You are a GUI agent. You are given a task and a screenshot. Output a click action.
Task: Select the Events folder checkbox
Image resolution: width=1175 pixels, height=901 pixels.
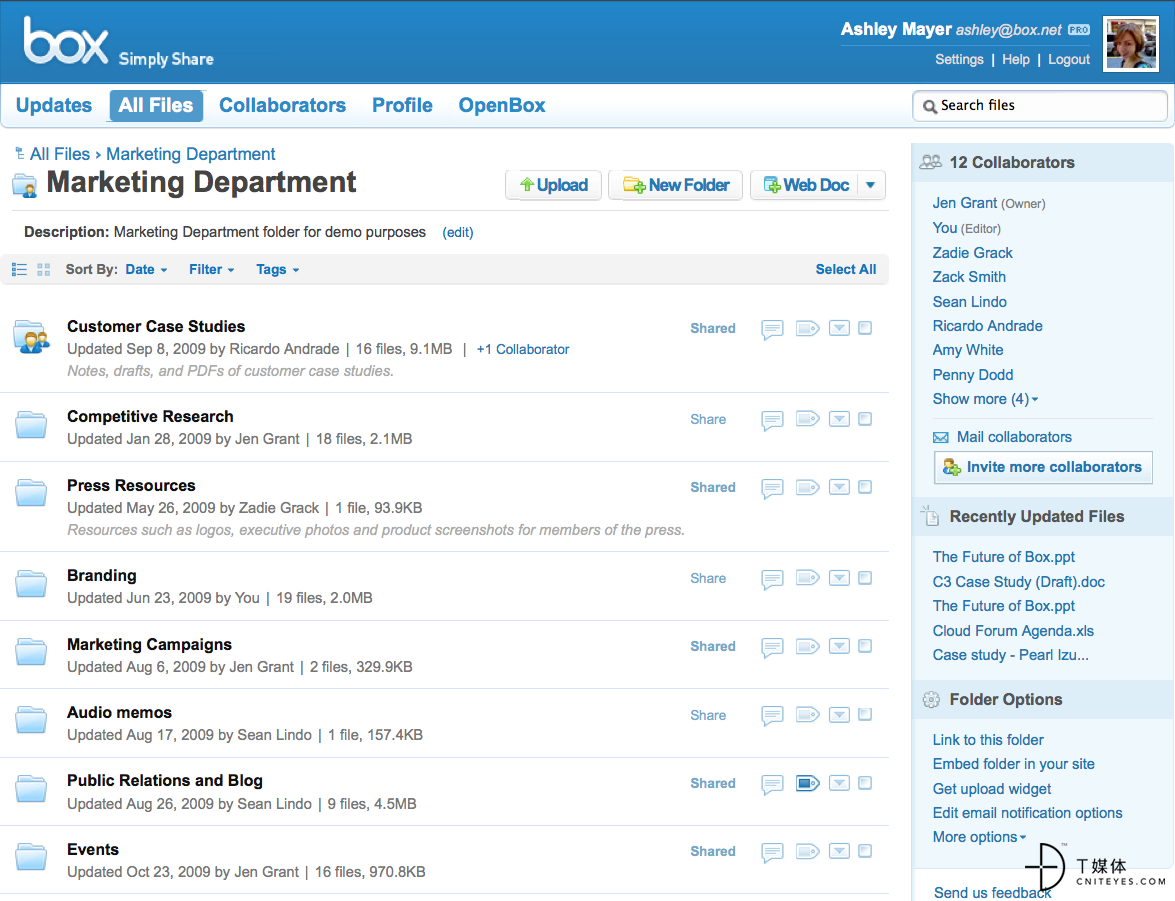click(865, 852)
